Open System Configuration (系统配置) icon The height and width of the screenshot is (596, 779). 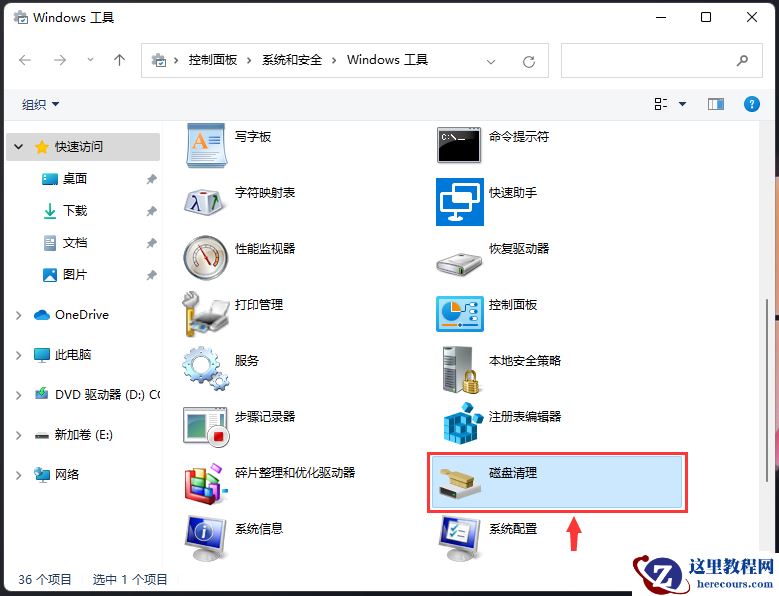(460, 537)
